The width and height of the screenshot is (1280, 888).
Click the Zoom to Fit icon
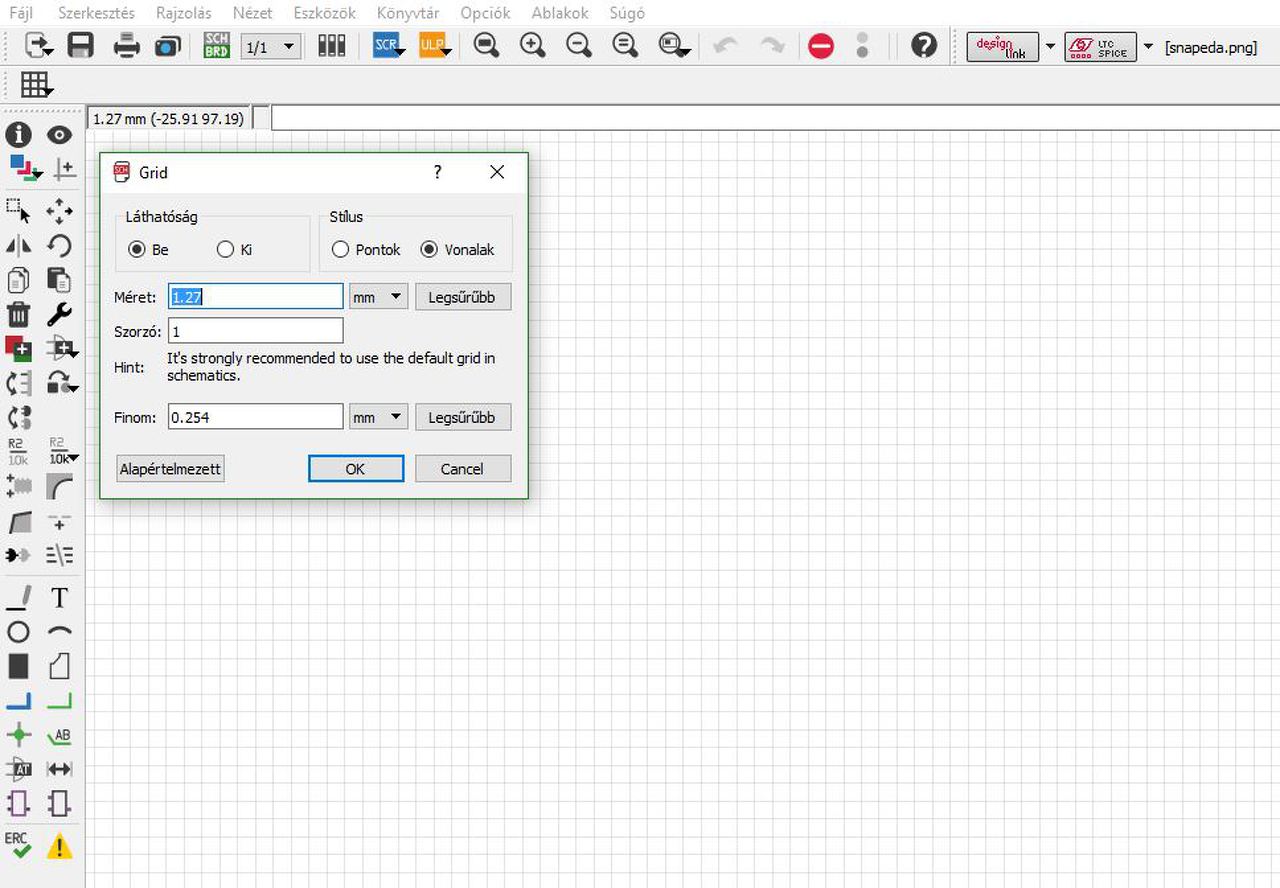[x=487, y=46]
